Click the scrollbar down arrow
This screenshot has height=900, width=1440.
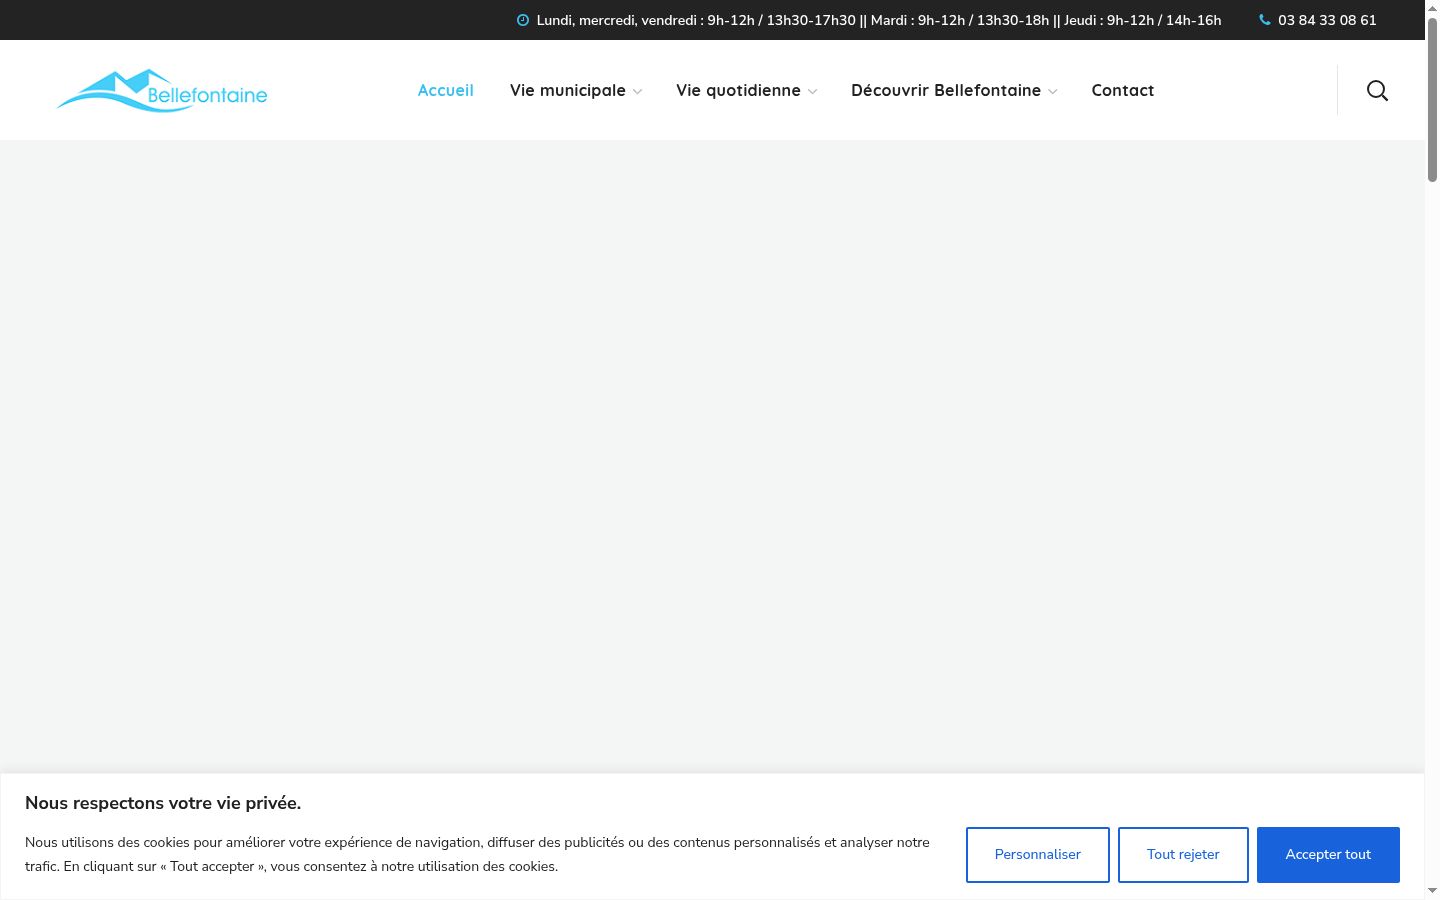pyautogui.click(x=1432, y=891)
